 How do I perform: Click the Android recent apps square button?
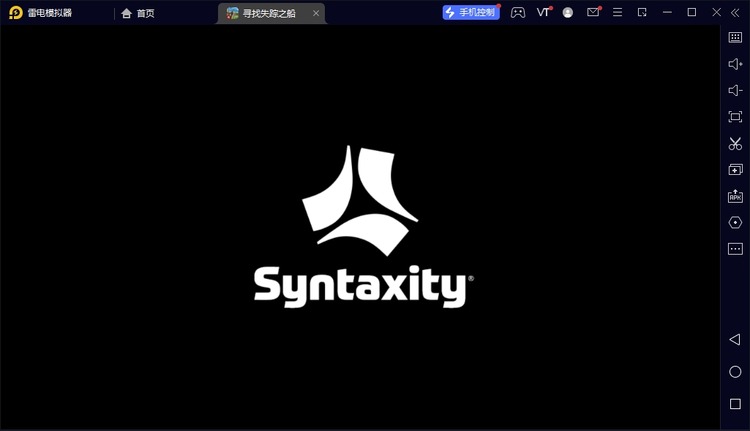pos(735,404)
